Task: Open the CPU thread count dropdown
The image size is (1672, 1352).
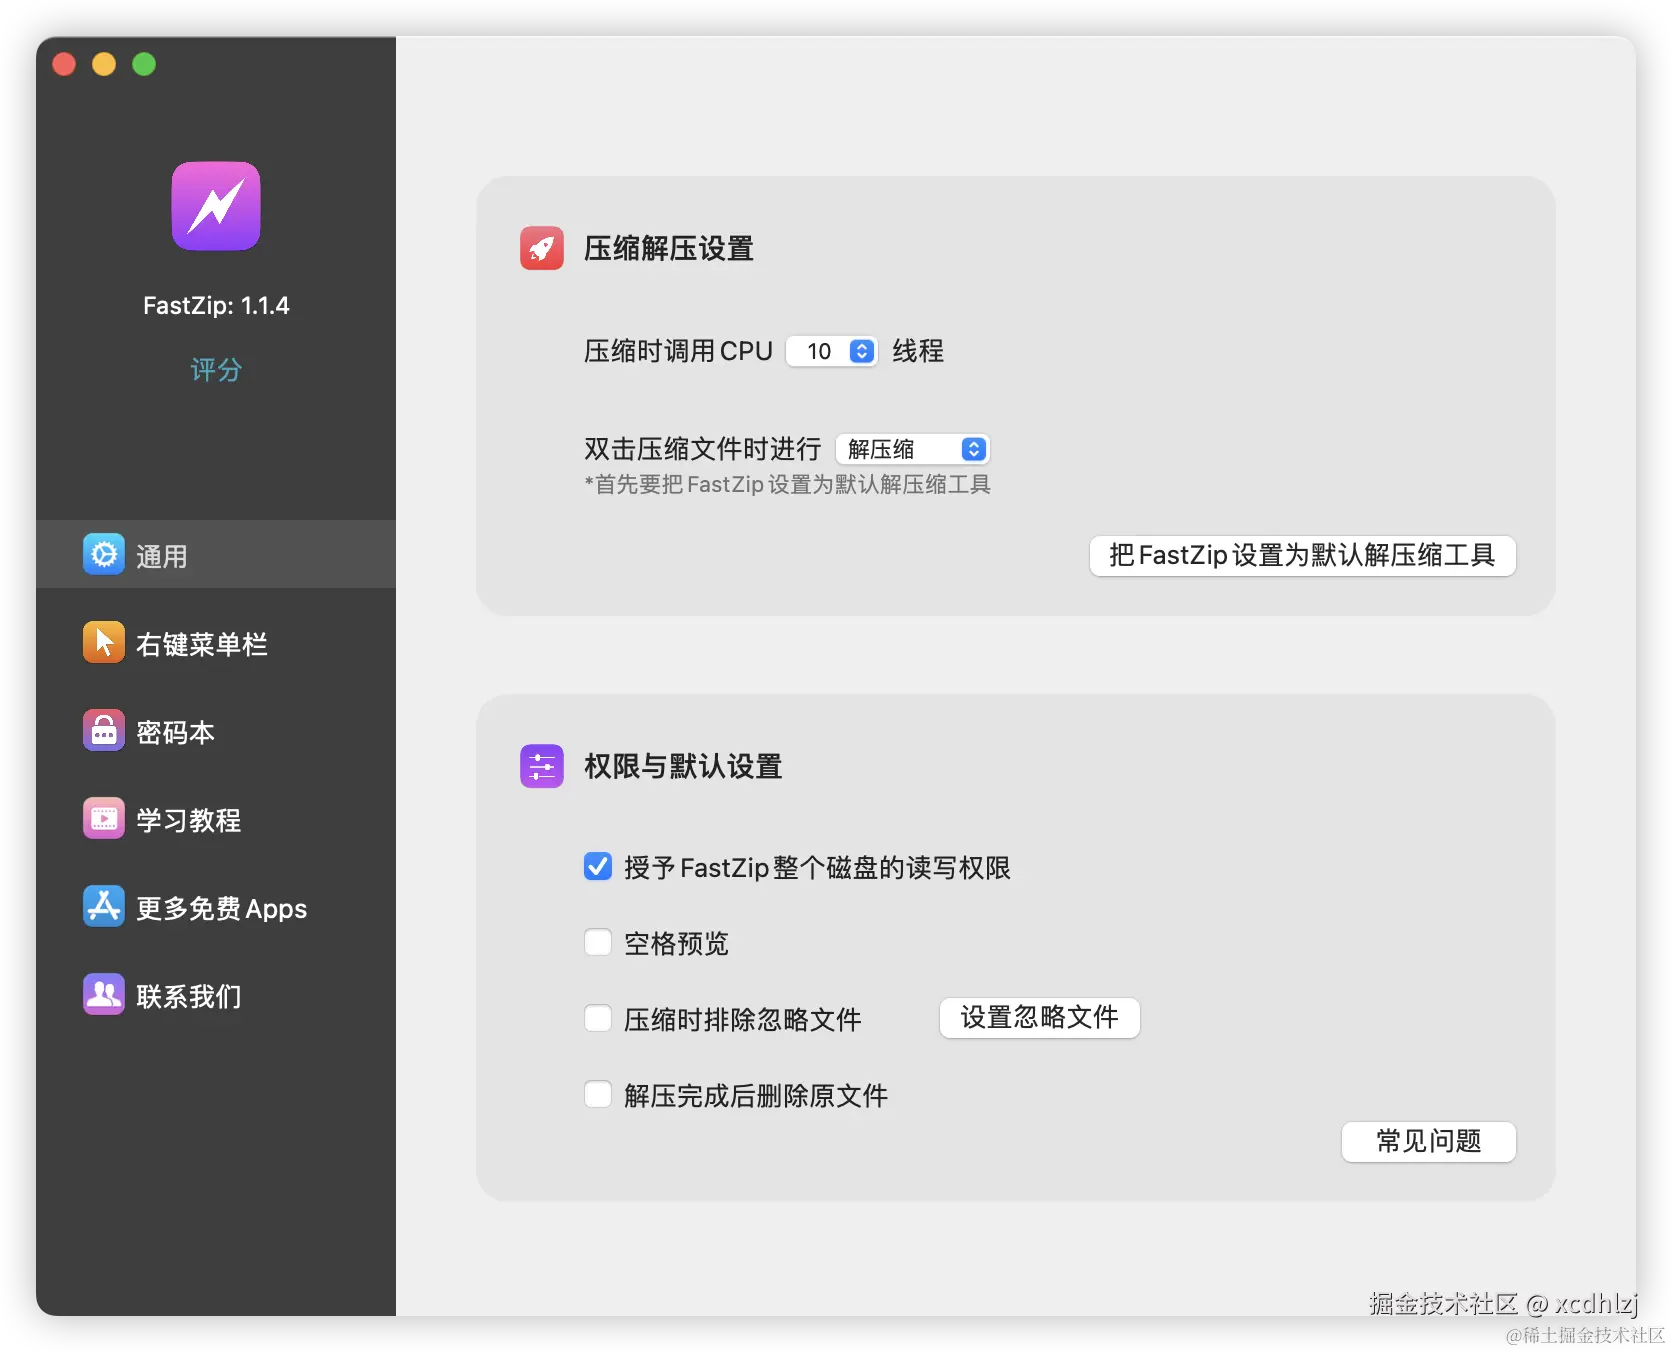Action: pyautogui.click(x=832, y=351)
